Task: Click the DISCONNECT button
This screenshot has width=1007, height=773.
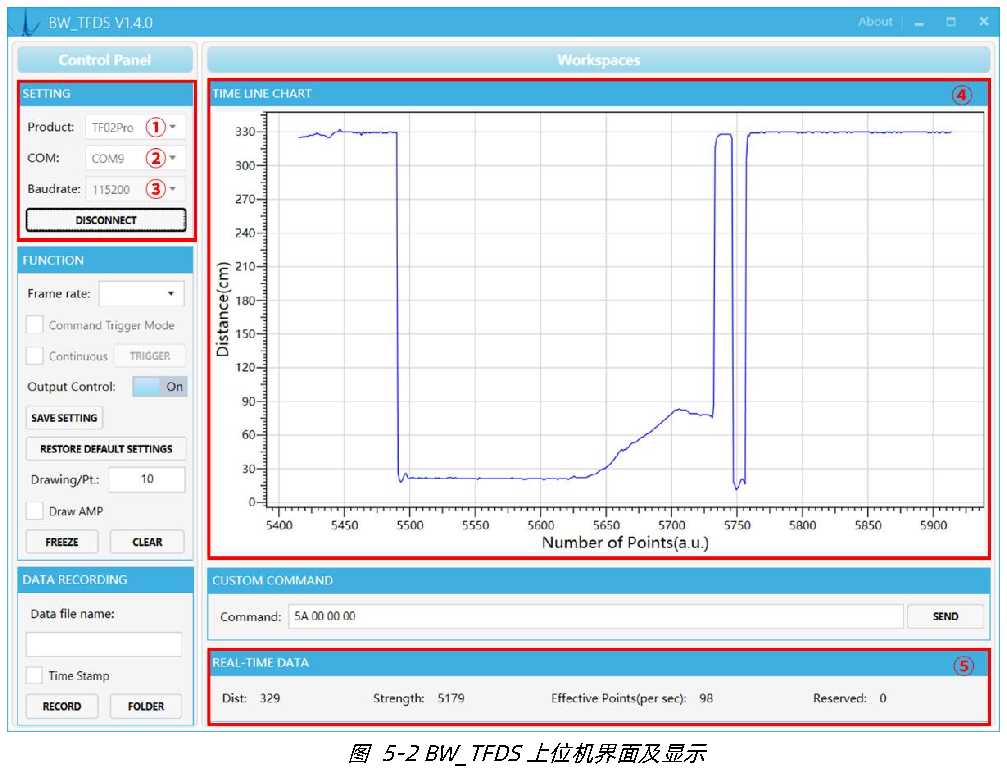Action: 106,220
